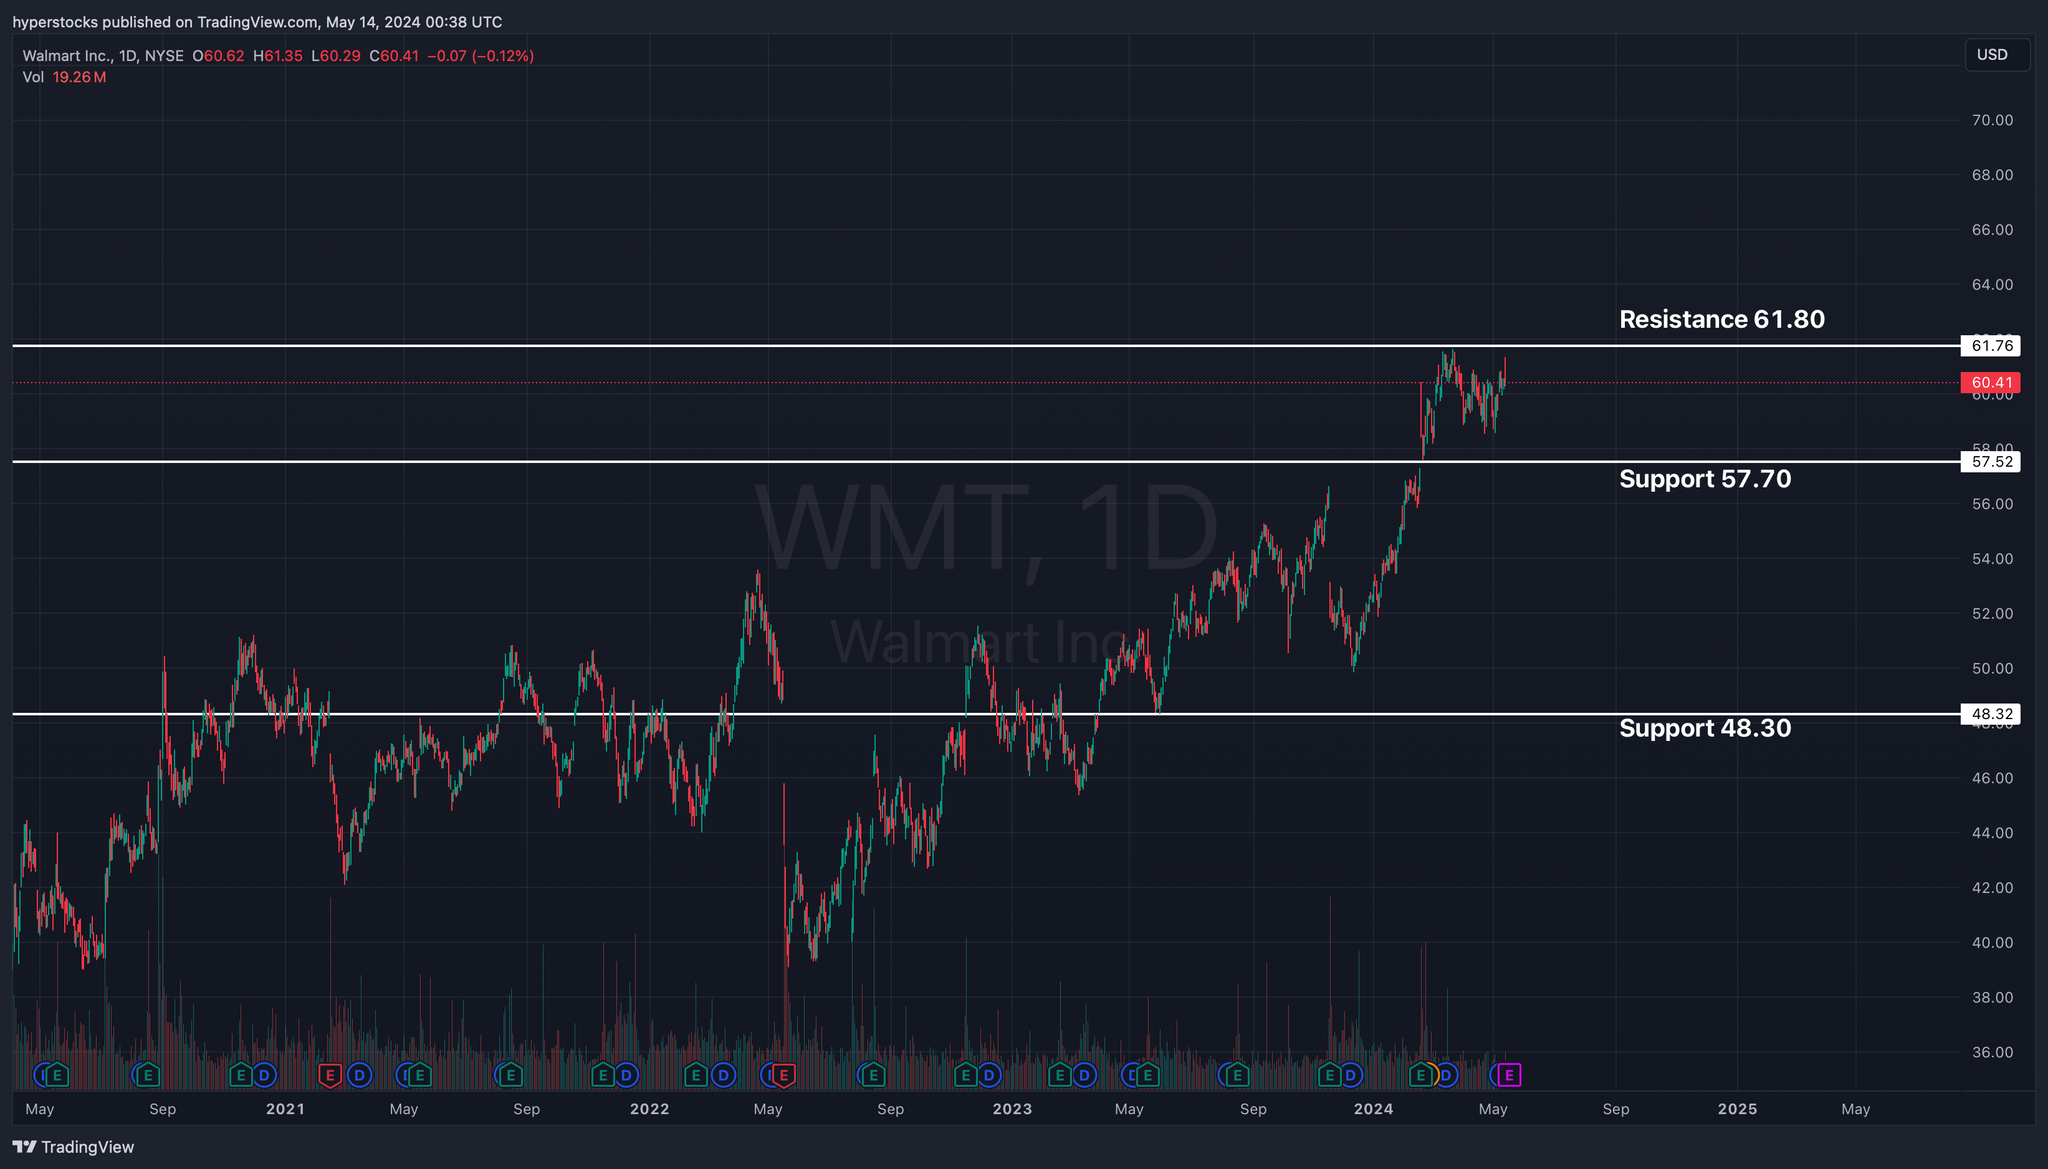This screenshot has width=2048, height=1169.
Task: Click red earnings E marker after 2021 label
Action: [x=329, y=1075]
